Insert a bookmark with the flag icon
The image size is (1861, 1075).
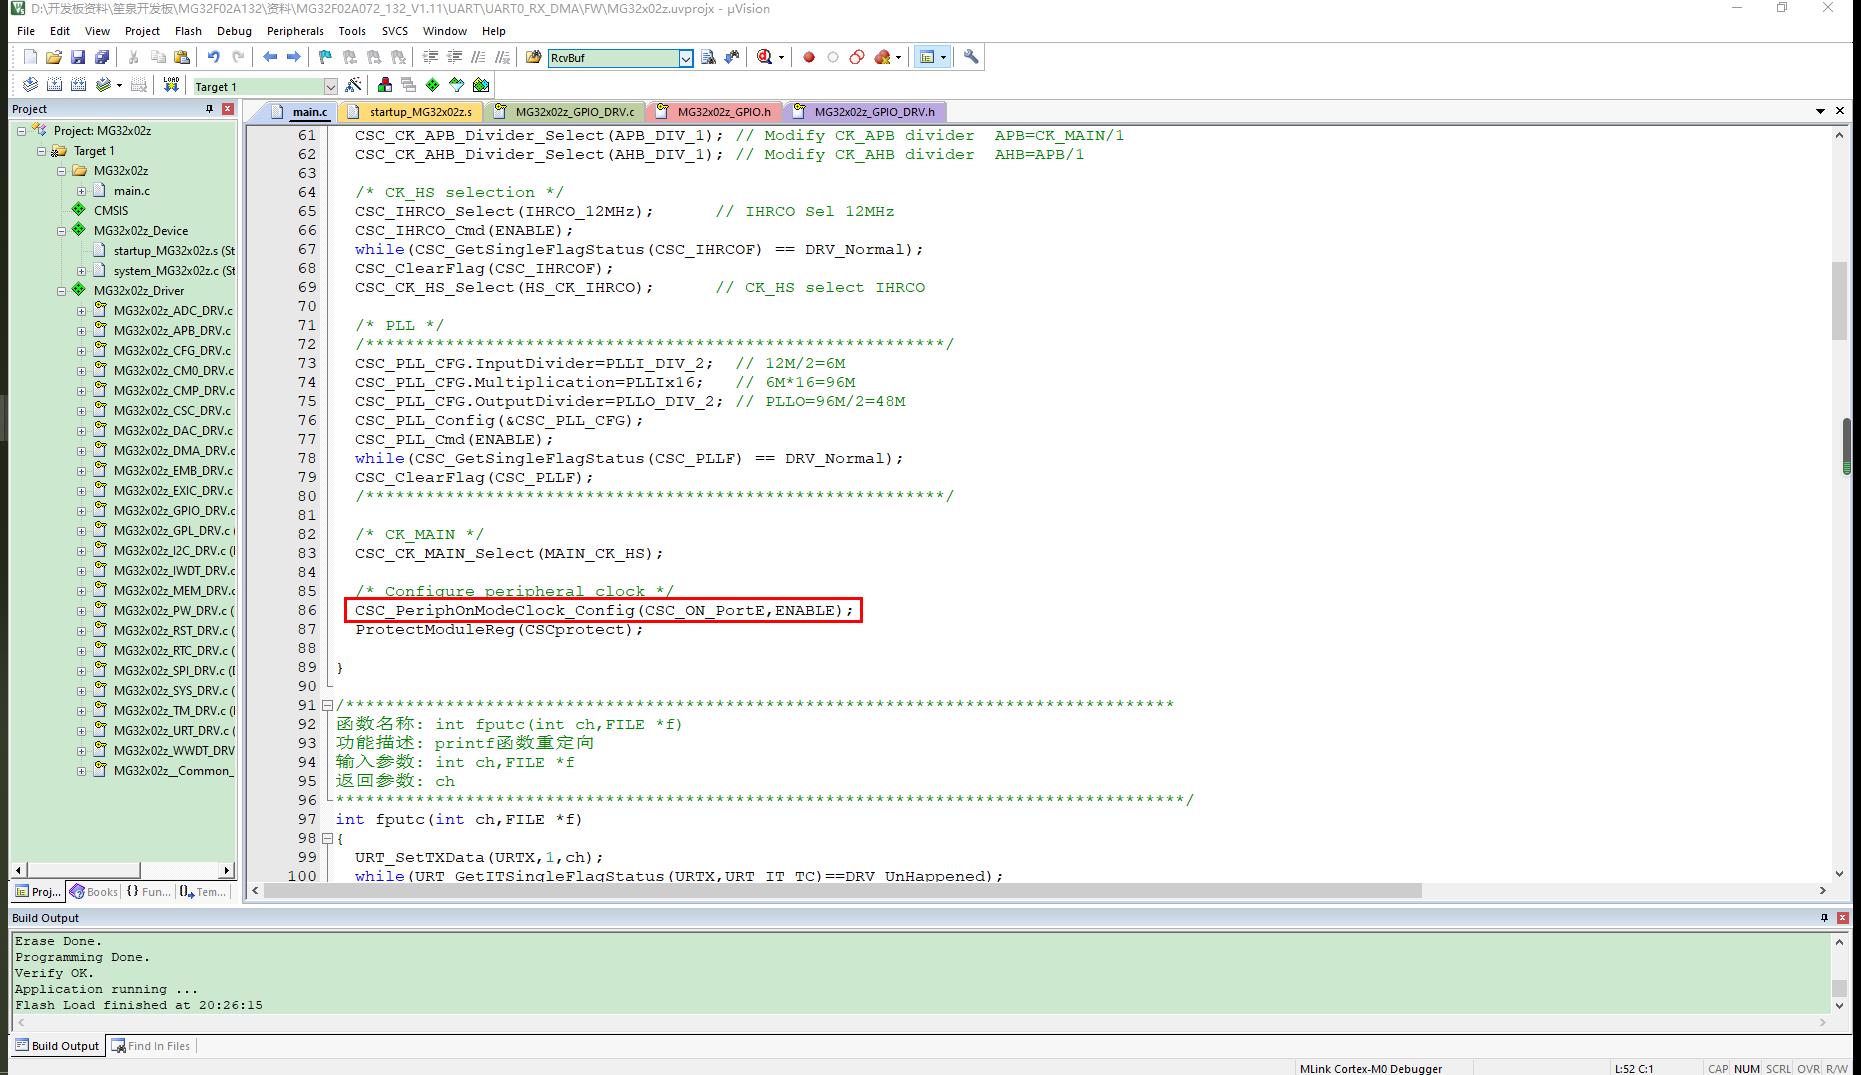(x=325, y=57)
